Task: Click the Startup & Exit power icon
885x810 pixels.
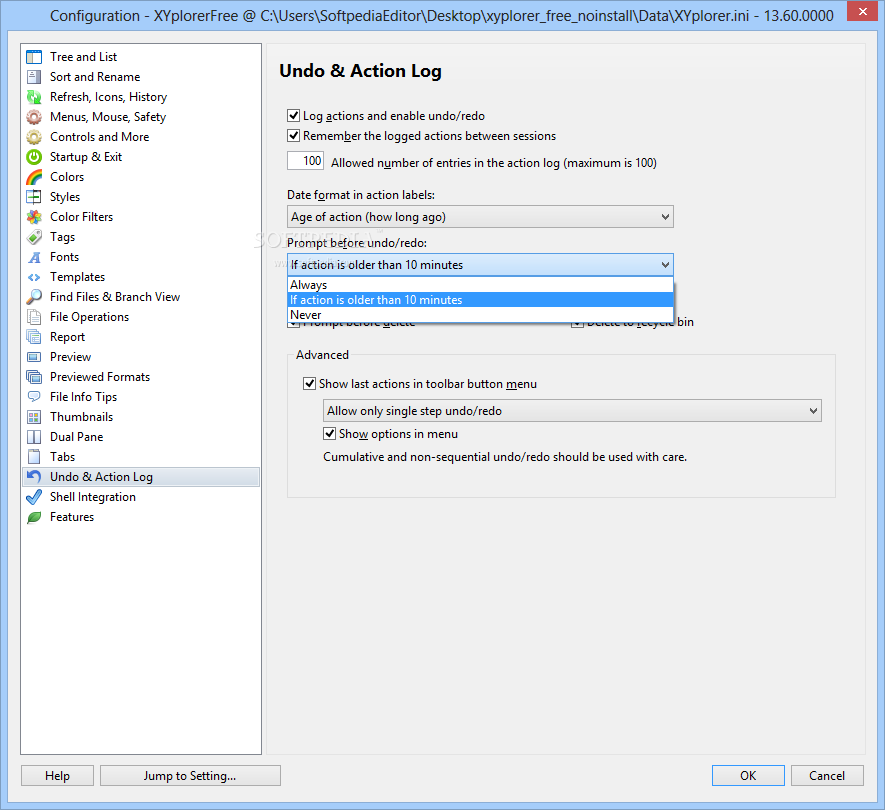Action: point(34,157)
